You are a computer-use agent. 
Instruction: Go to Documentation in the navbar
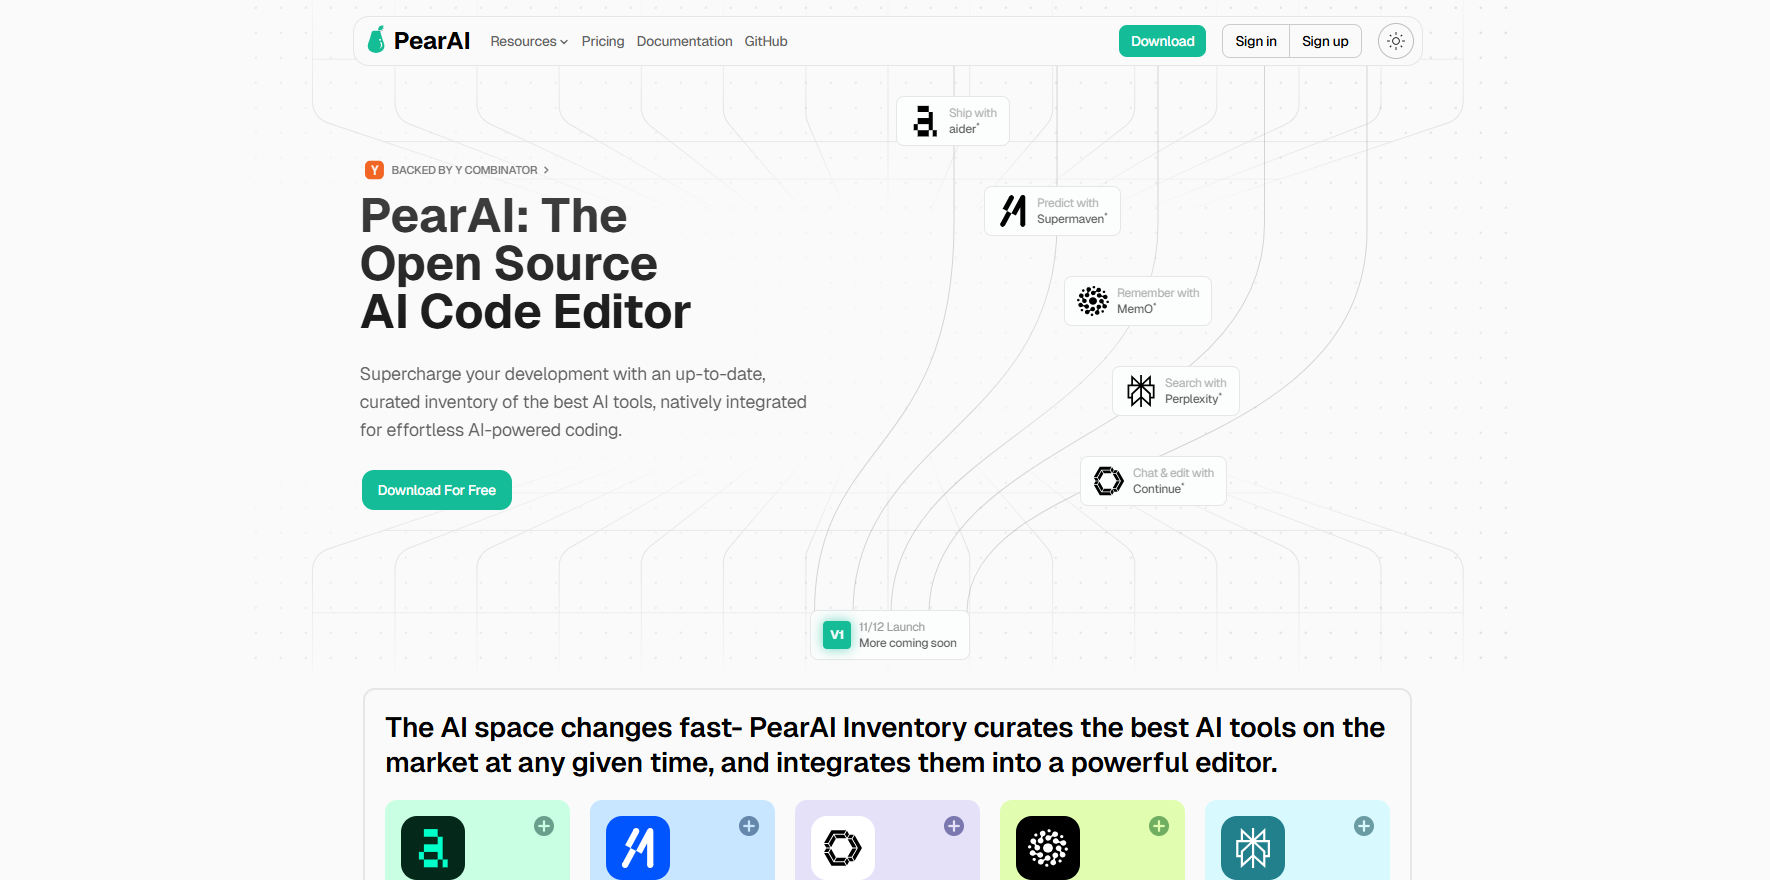coord(685,41)
